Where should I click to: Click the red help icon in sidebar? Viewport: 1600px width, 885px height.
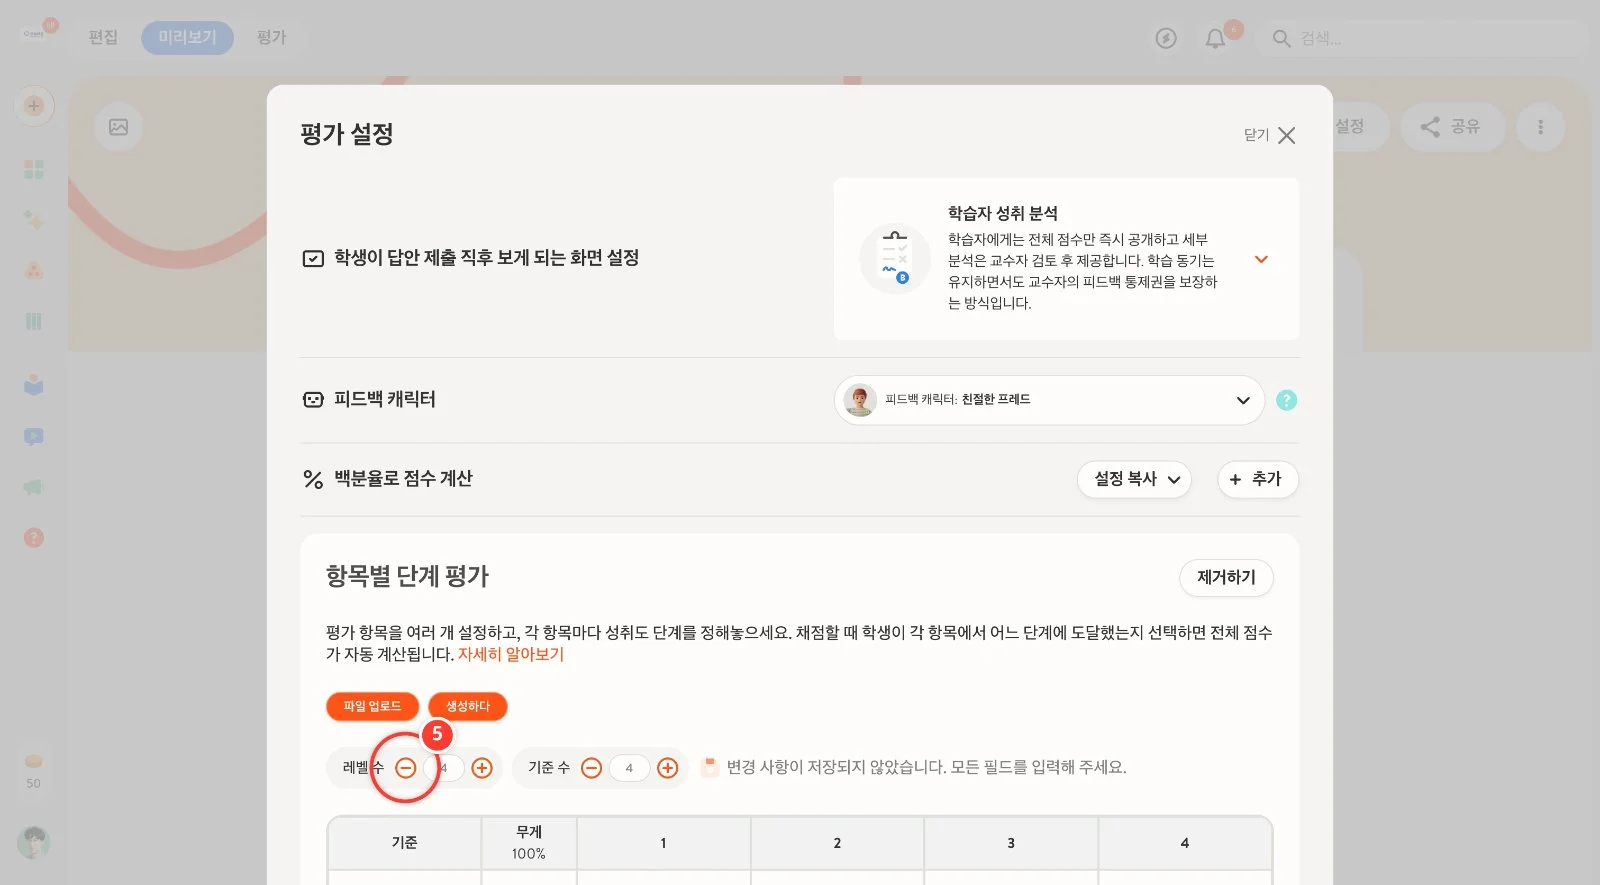34,538
